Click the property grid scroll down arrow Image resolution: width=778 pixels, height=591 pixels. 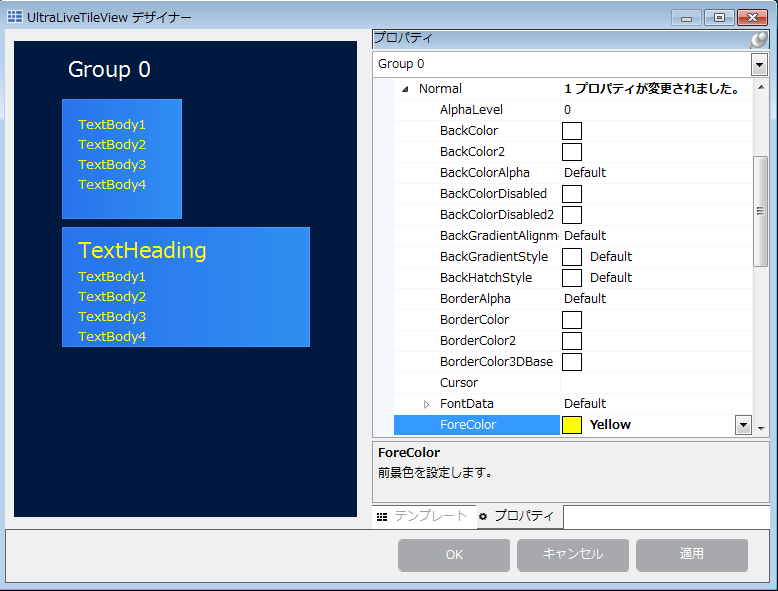(761, 428)
